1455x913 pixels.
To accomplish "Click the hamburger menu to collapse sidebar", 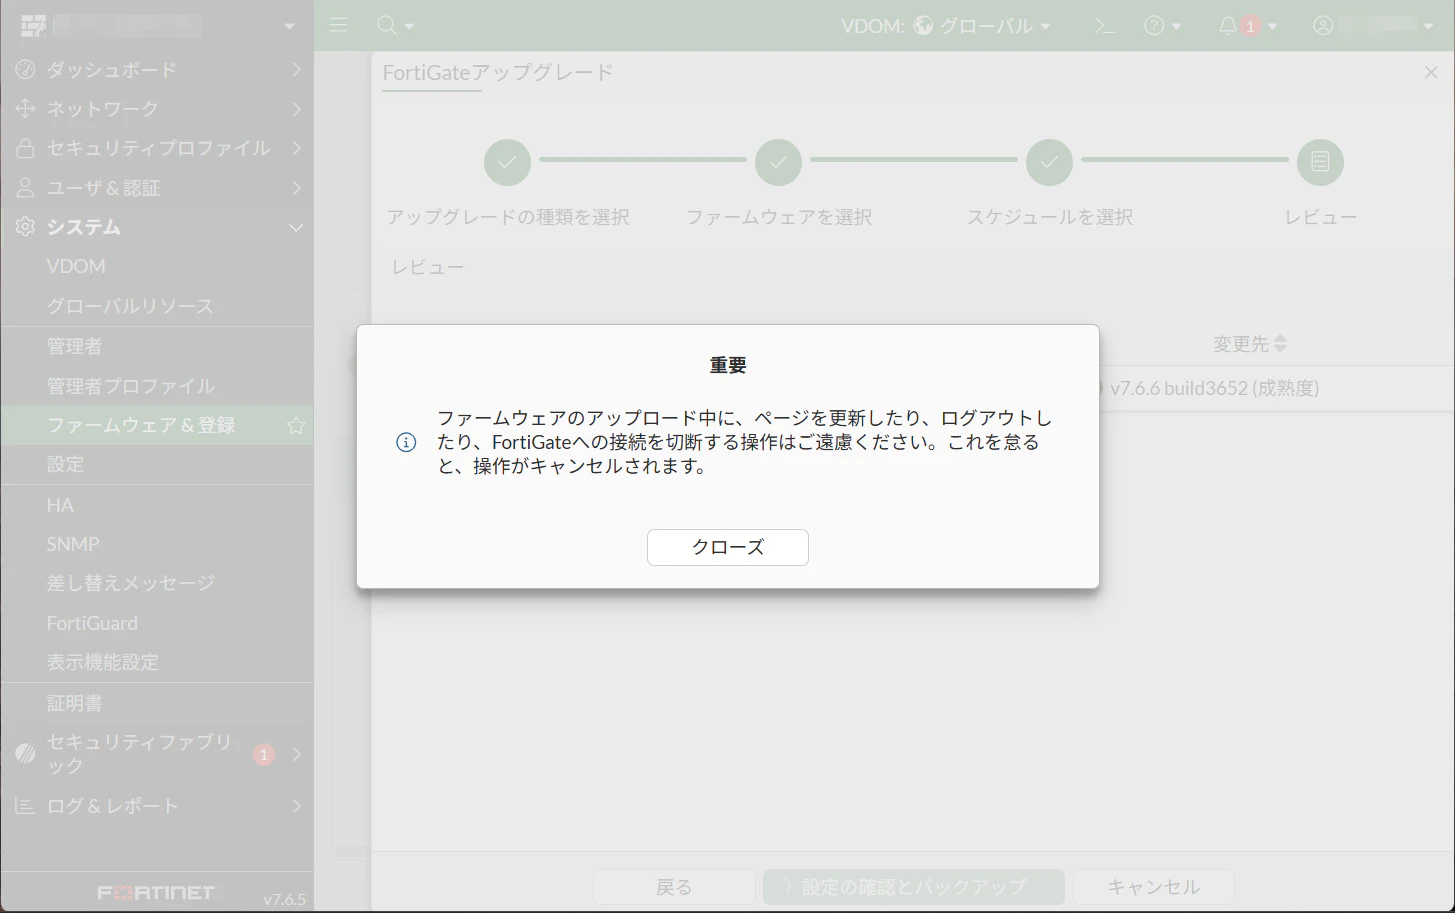I will [x=338, y=25].
